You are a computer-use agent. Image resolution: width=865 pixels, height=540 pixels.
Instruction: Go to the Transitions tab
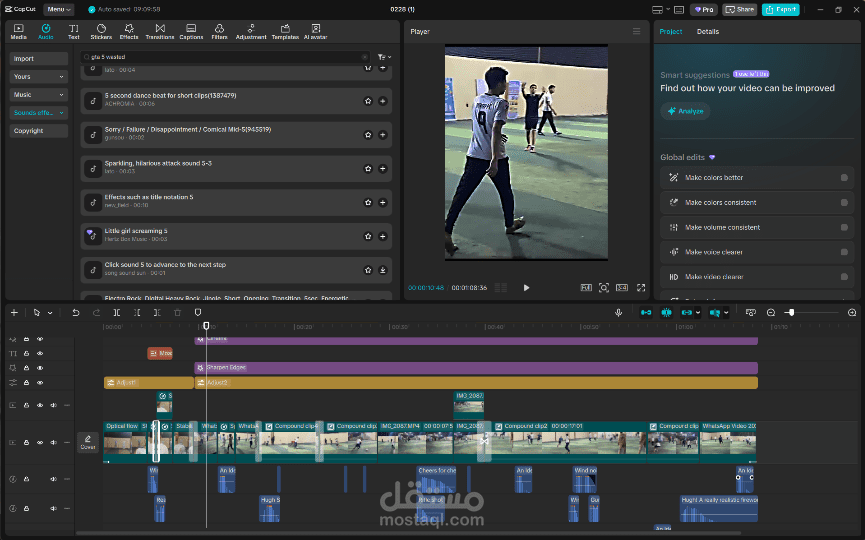pos(160,31)
